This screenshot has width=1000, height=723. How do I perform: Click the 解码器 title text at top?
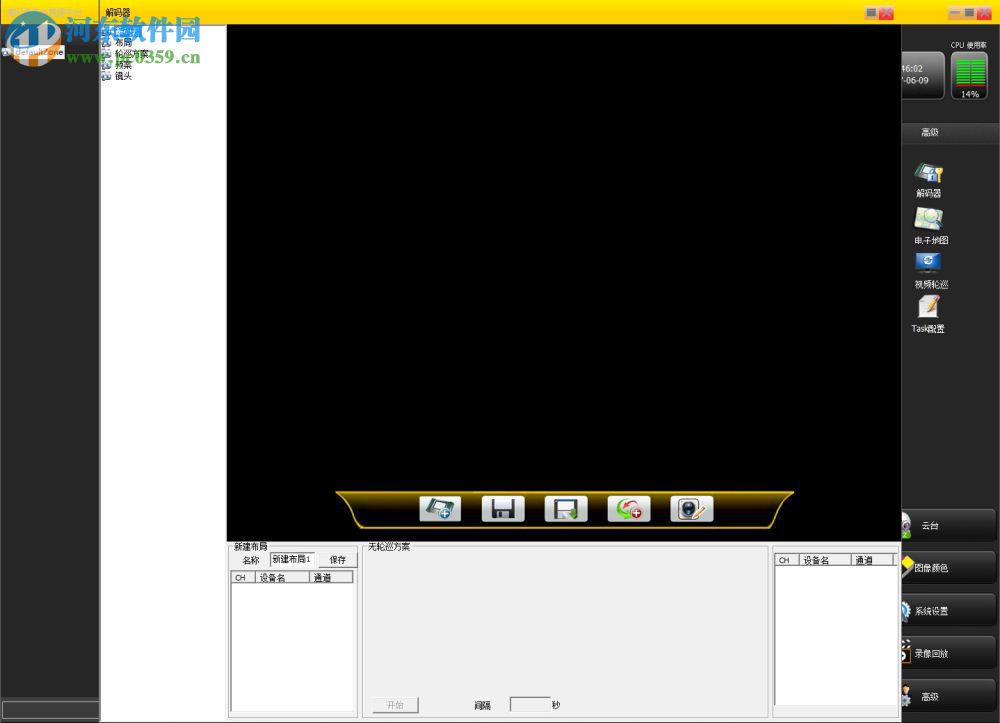click(x=118, y=12)
